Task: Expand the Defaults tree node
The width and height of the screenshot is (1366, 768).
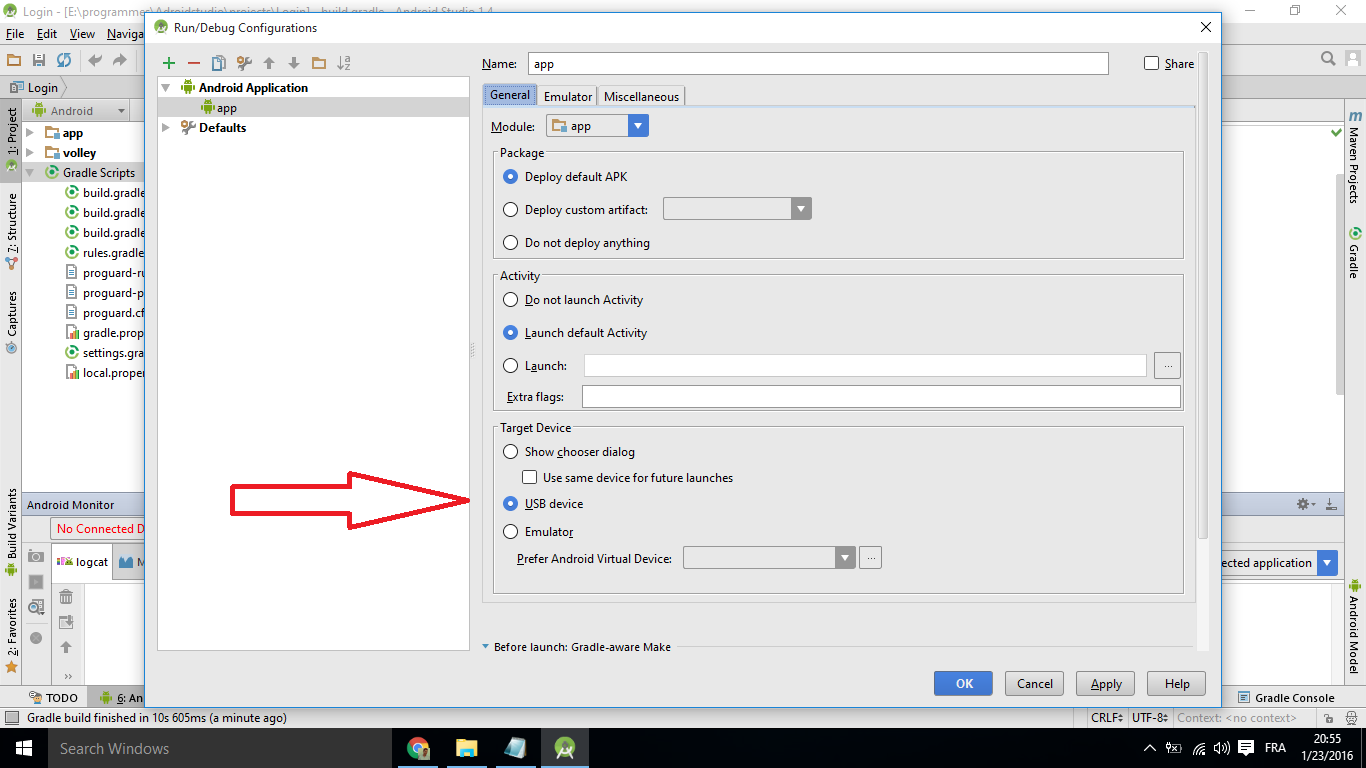Action: click(166, 127)
